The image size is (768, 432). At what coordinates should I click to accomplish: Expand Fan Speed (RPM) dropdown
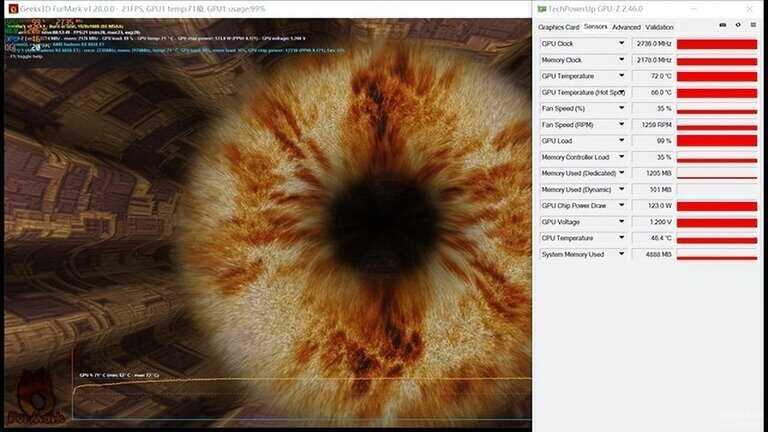click(622, 124)
